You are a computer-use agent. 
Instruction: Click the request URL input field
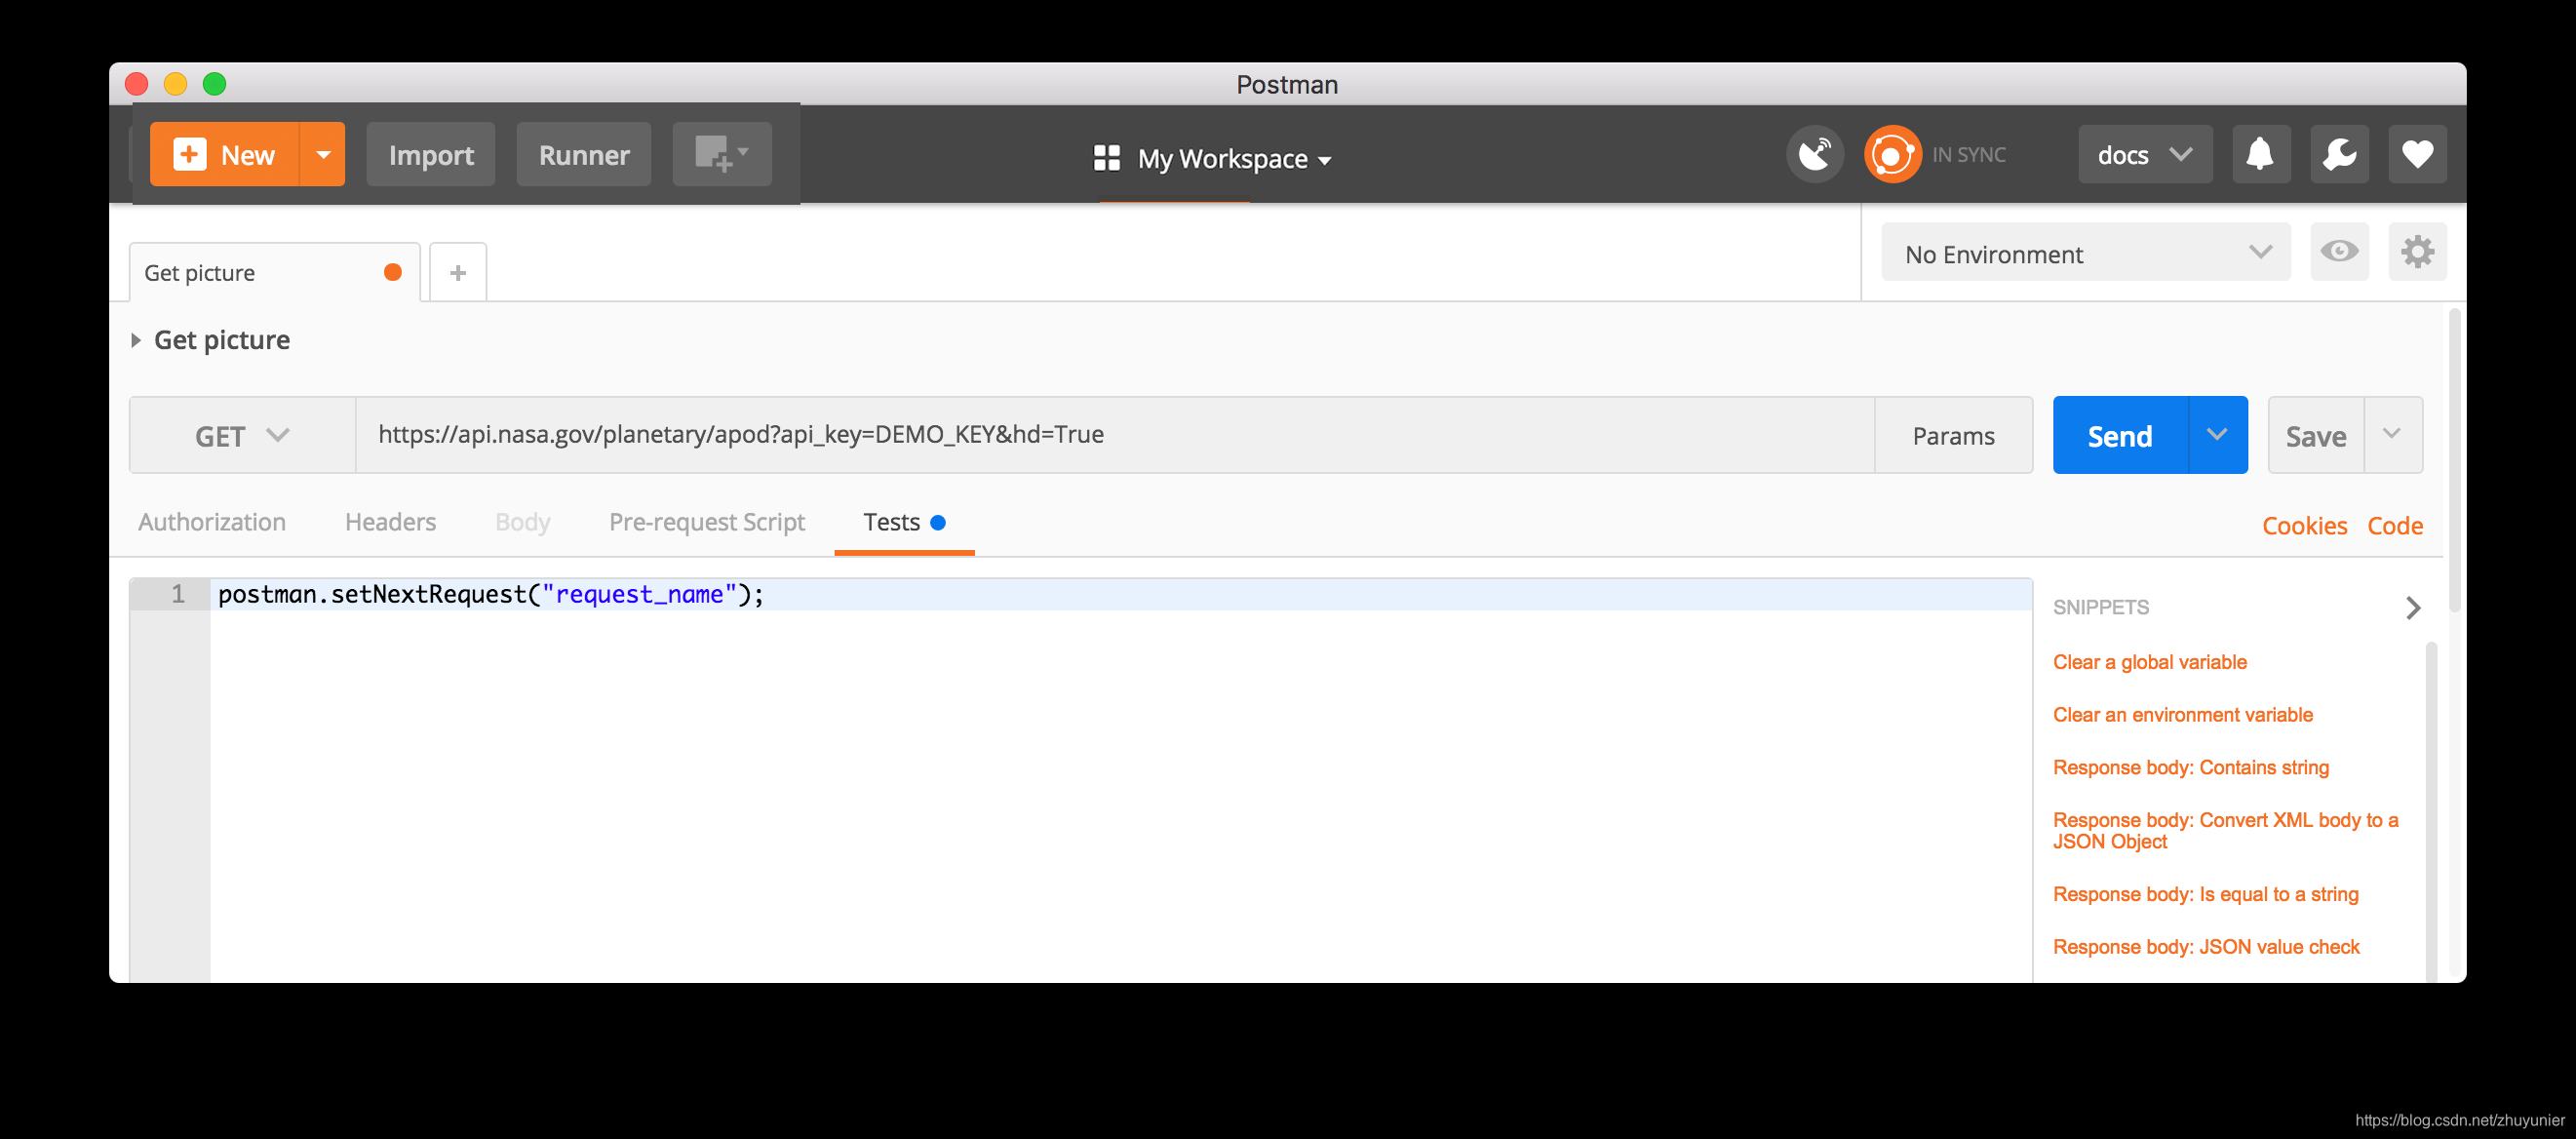point(1114,435)
